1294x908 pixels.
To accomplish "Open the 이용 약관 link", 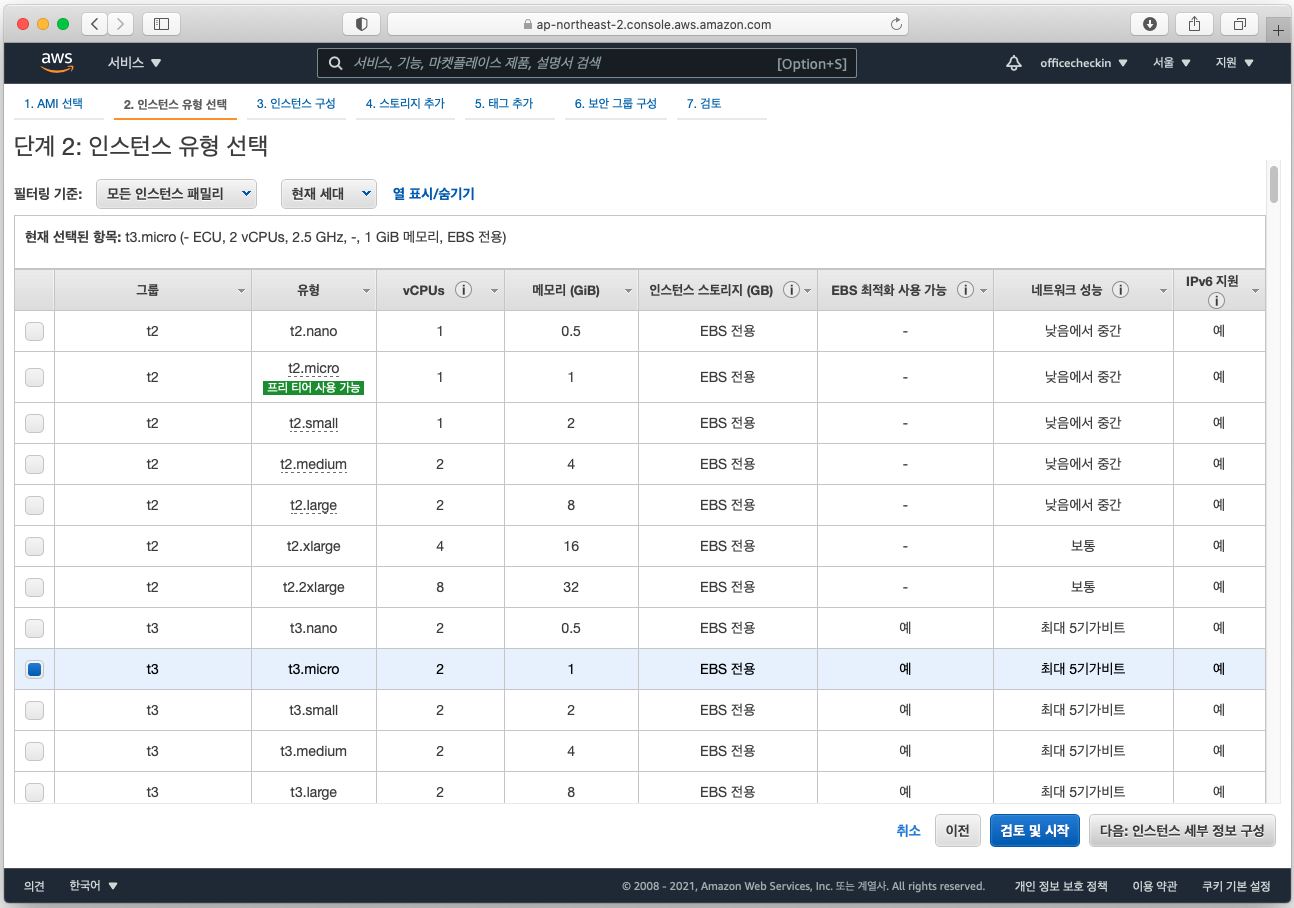I will [x=1154, y=886].
